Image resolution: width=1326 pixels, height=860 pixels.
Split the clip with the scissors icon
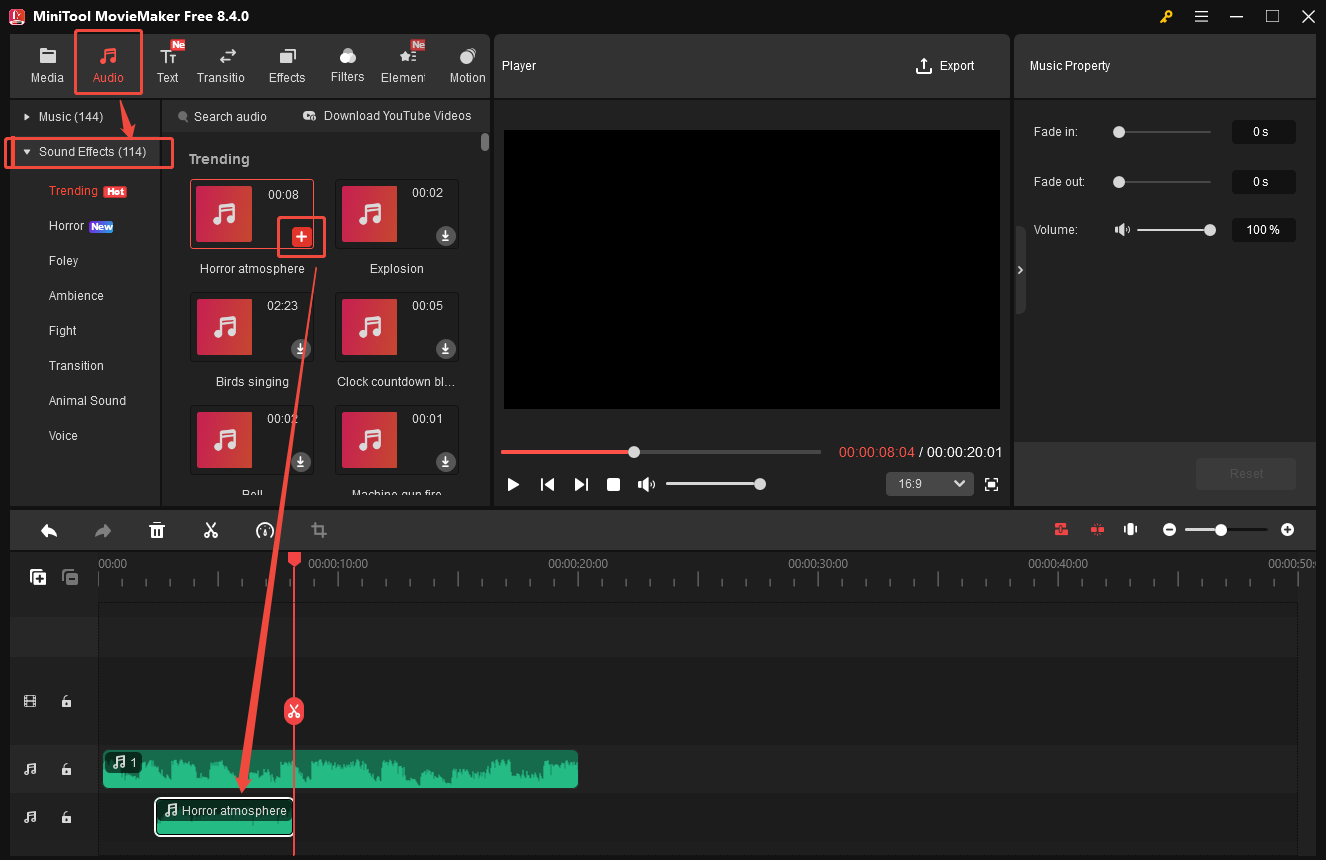coord(211,530)
